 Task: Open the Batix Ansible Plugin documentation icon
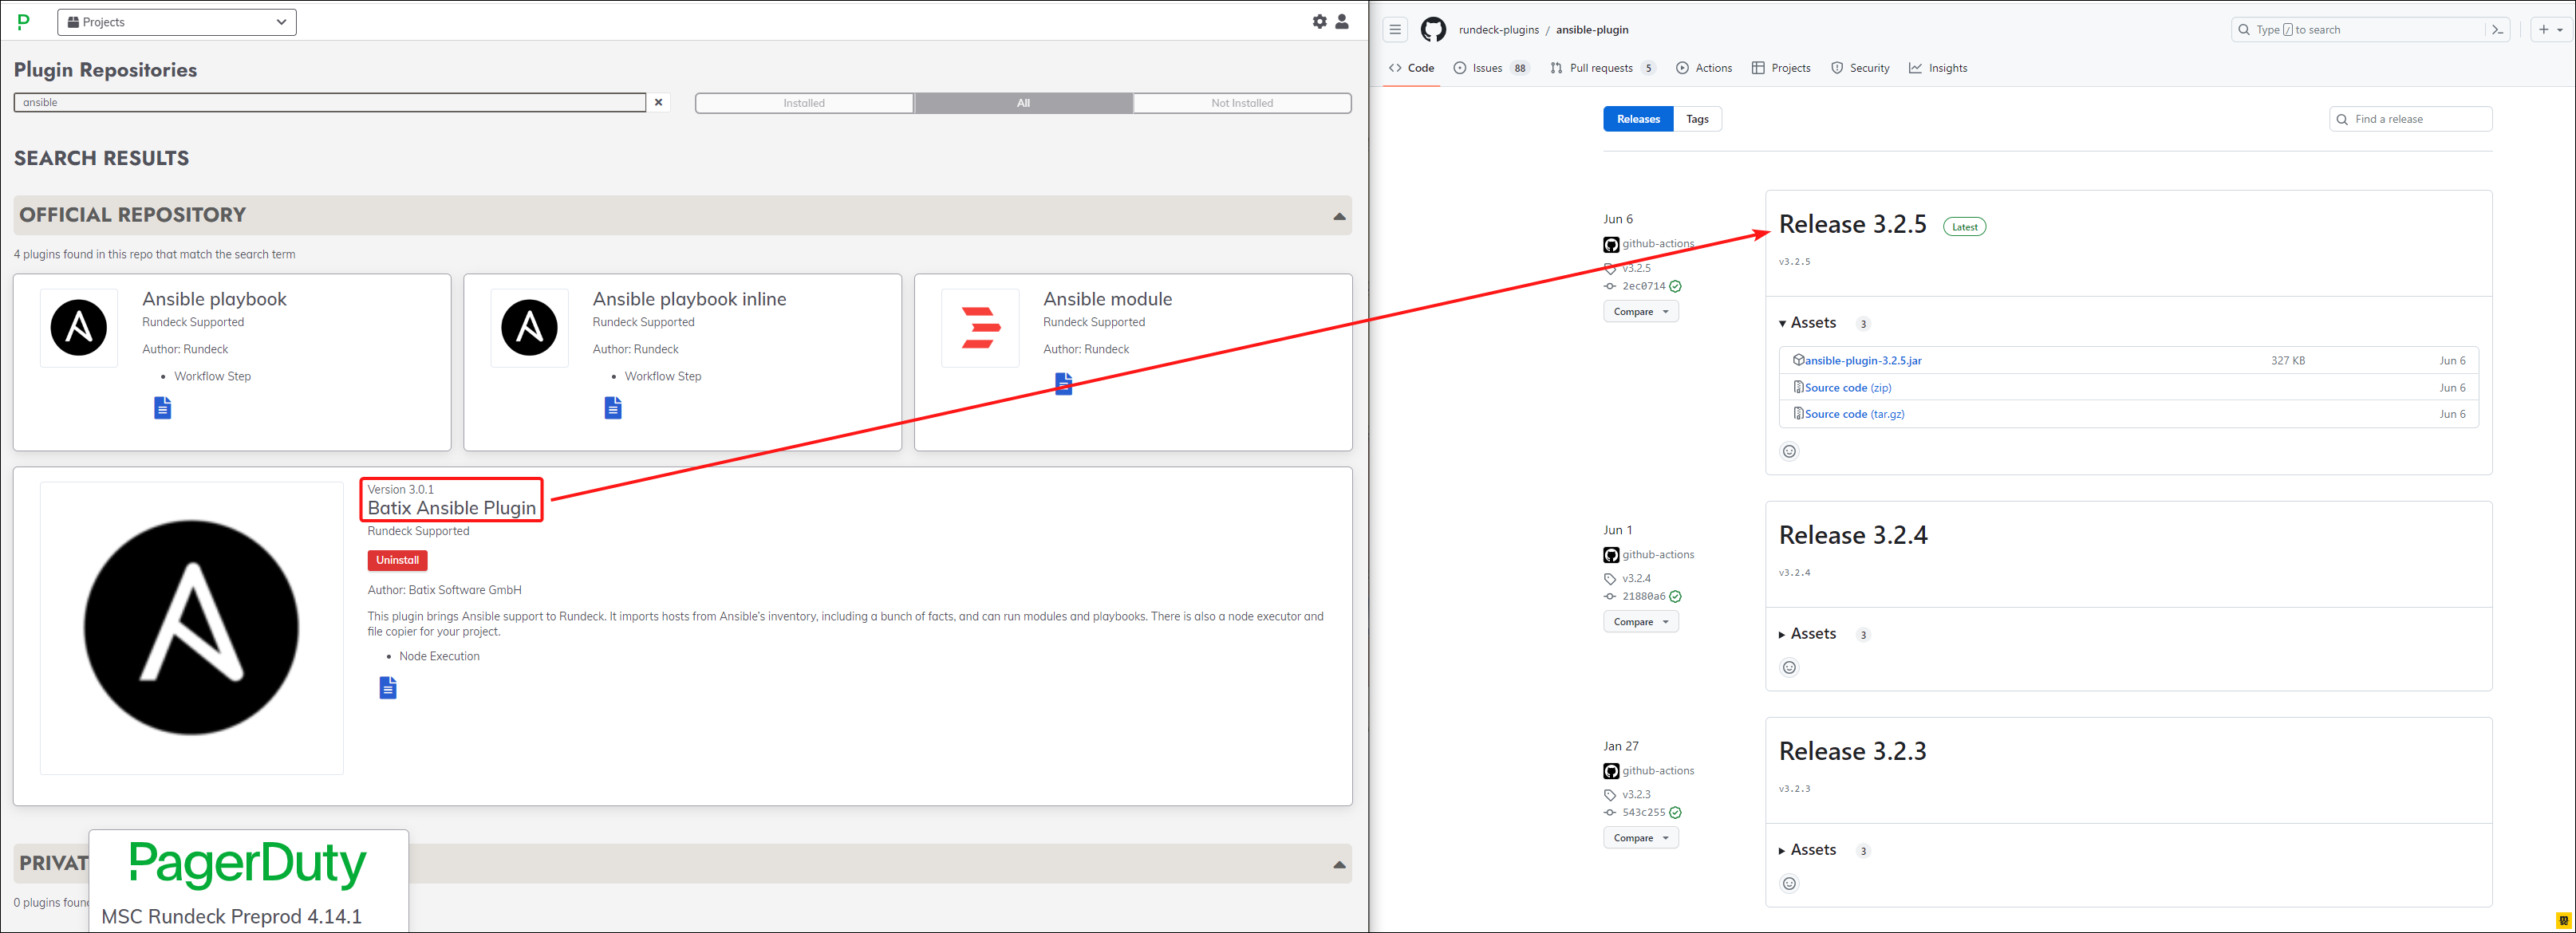point(388,687)
